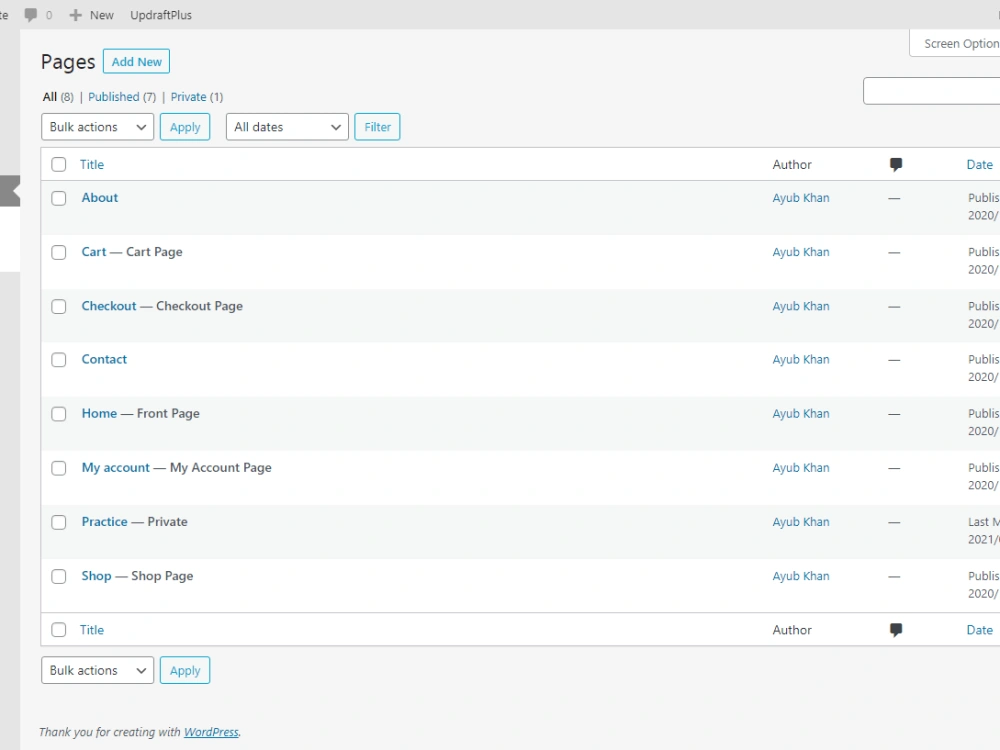Screen dimensions: 1000x750
Task: Click author Ayub Khan in Practice row
Action: pos(801,522)
